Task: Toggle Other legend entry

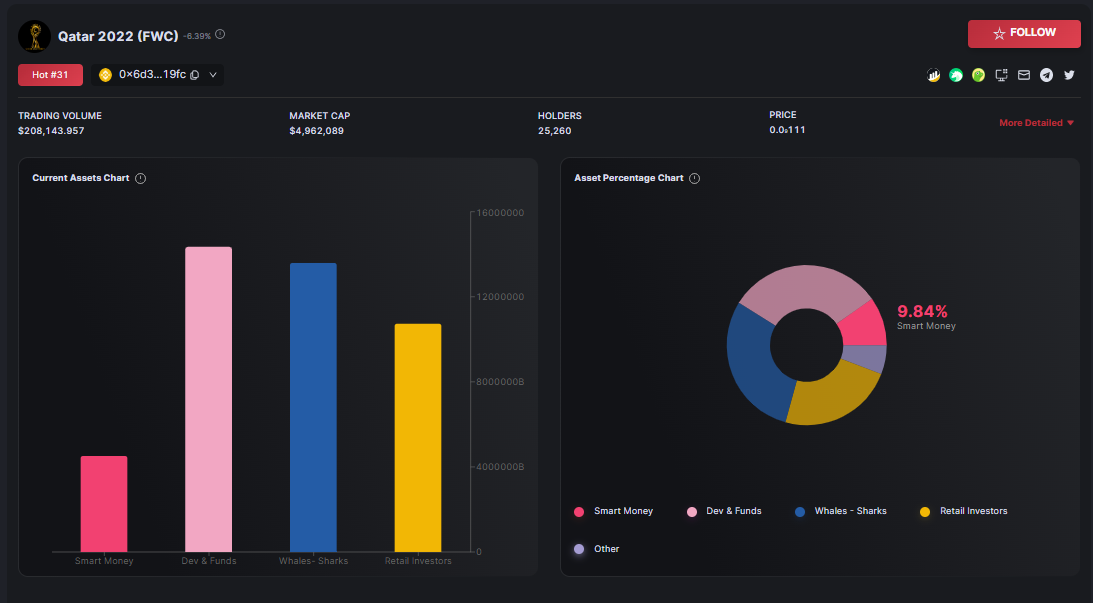Action: pyautogui.click(x=597, y=549)
